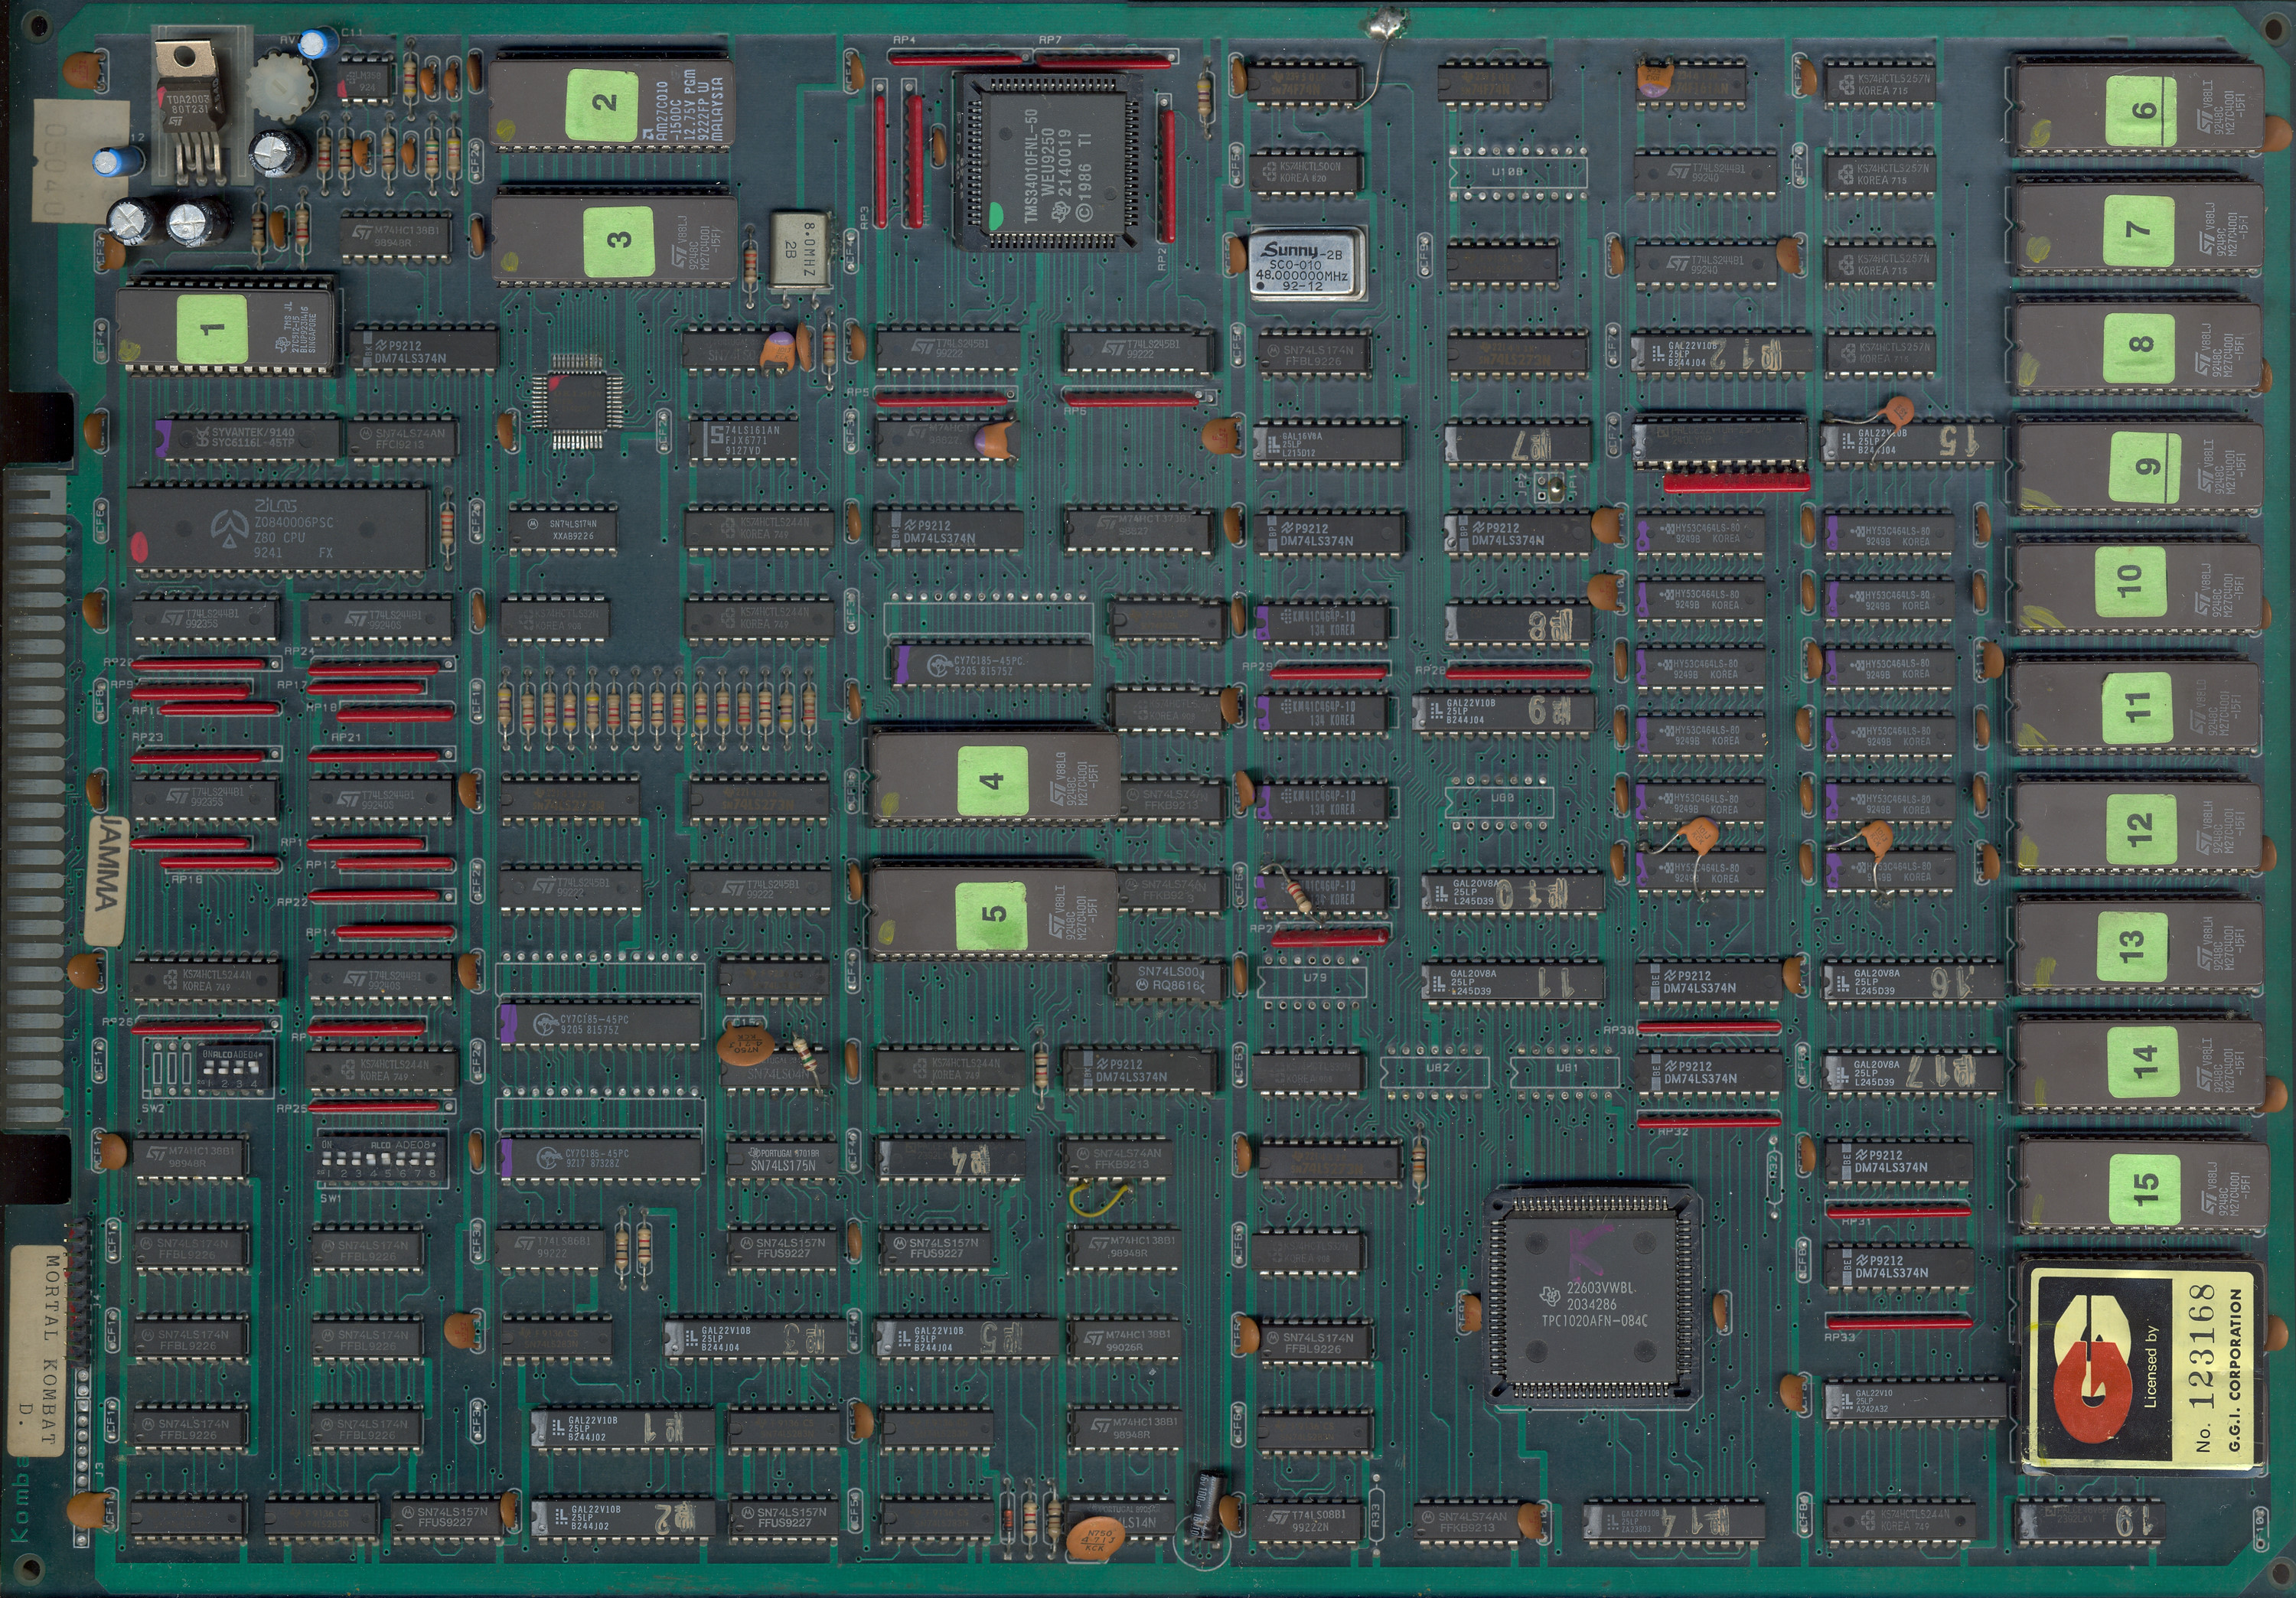Click the JAMMA edge connector fingers
Viewport: 2296px width, 1598px height.
coord(35,800)
